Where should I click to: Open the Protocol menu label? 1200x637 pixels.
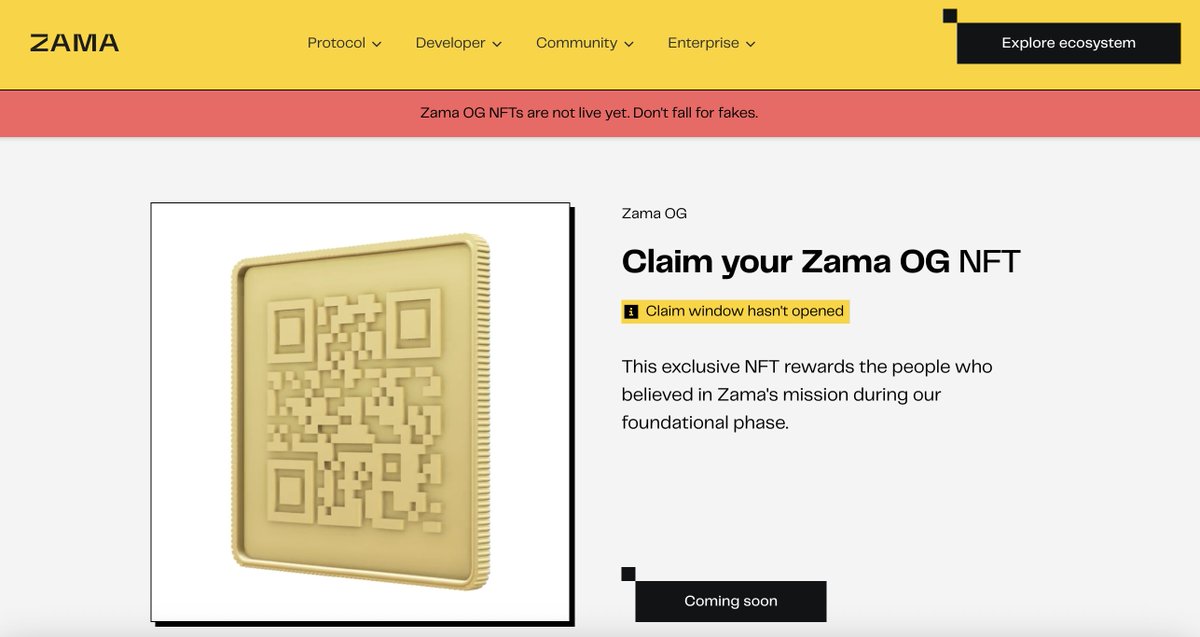336,43
